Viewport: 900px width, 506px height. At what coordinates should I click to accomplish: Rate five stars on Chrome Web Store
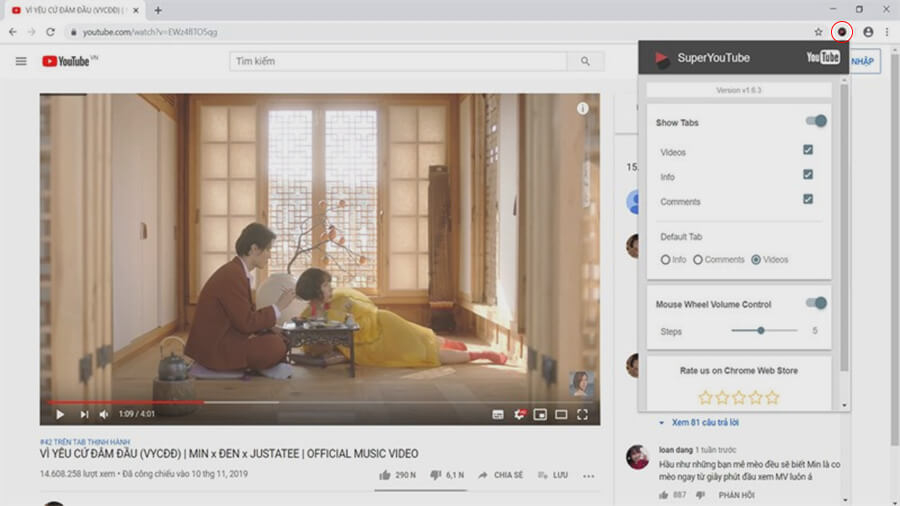[x=773, y=397]
